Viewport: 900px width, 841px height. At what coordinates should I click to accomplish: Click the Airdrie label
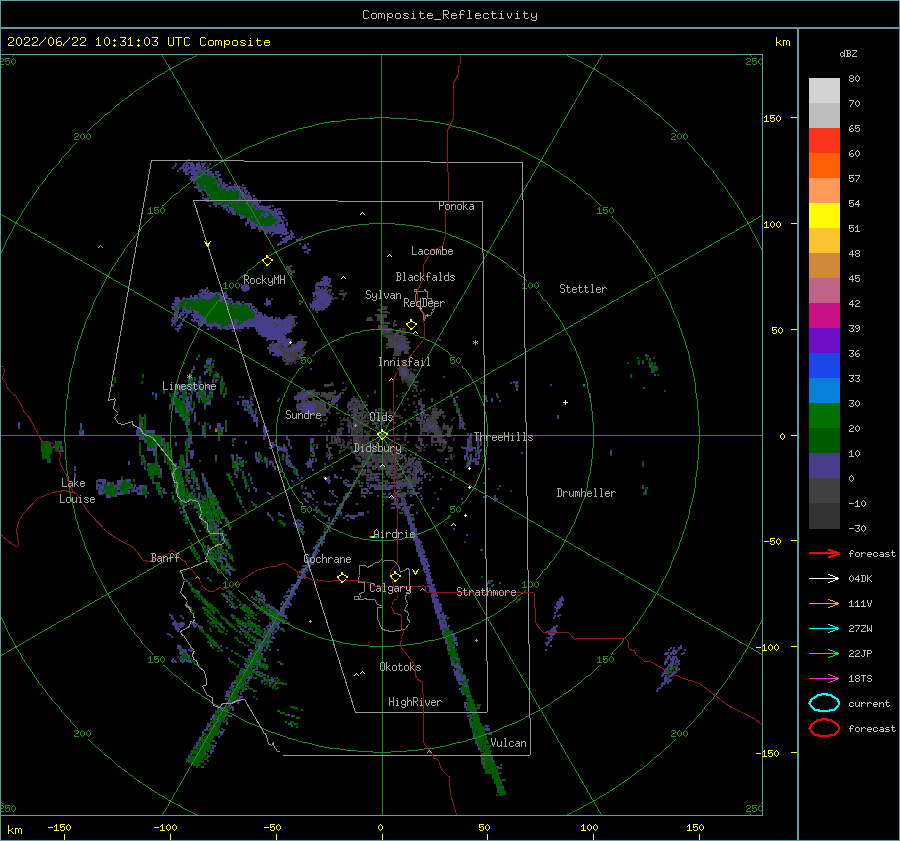[394, 534]
